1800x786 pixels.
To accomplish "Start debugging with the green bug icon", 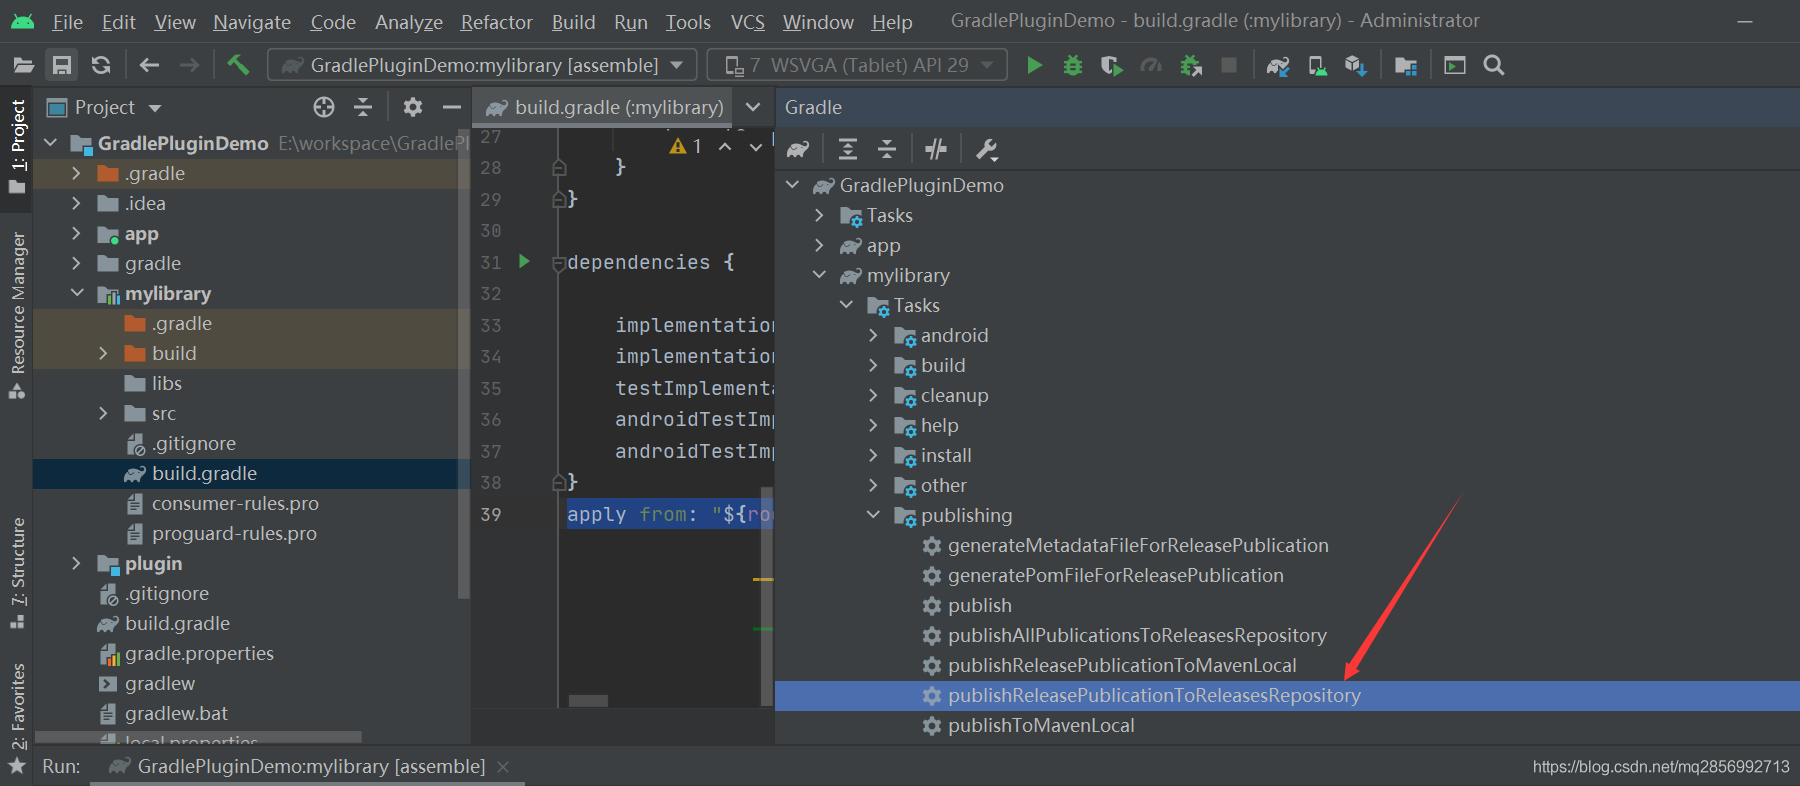I will 1073,66.
